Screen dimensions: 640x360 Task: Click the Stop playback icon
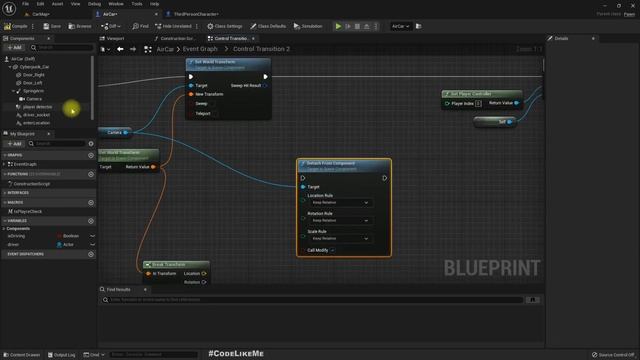click(x=357, y=26)
